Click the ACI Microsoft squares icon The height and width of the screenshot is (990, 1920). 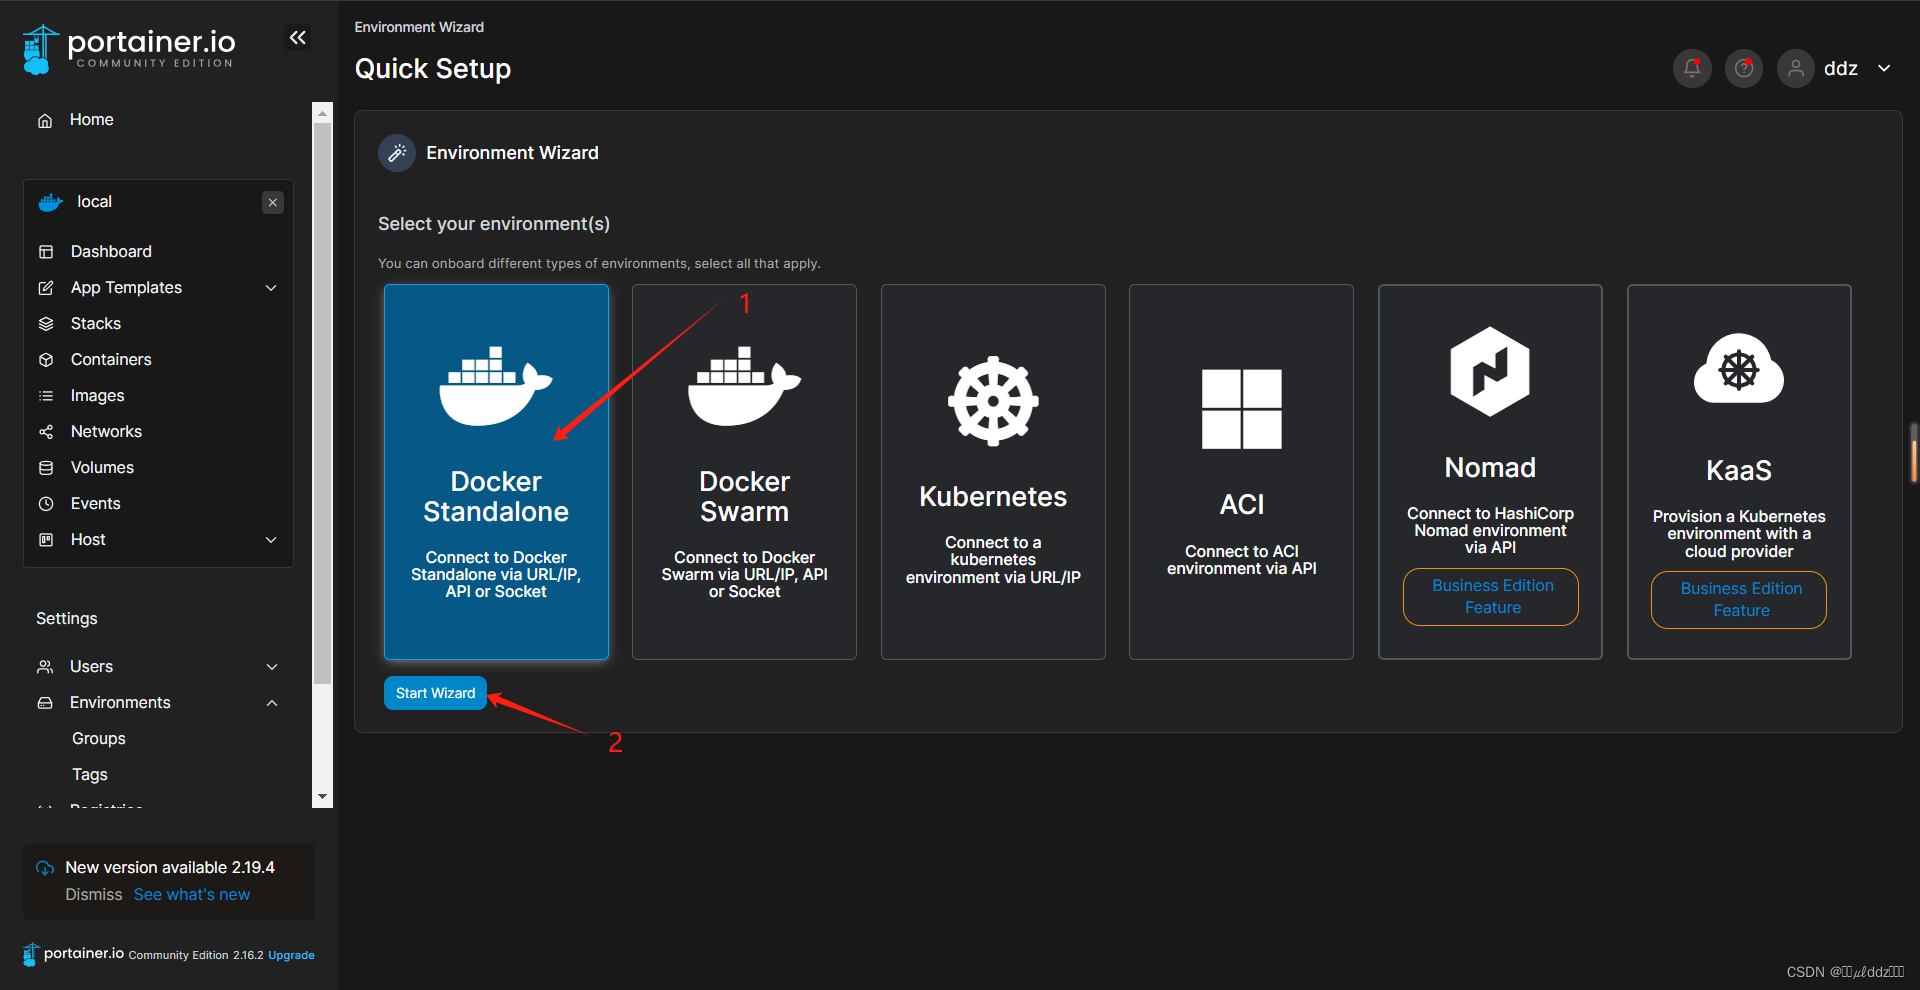1241,409
